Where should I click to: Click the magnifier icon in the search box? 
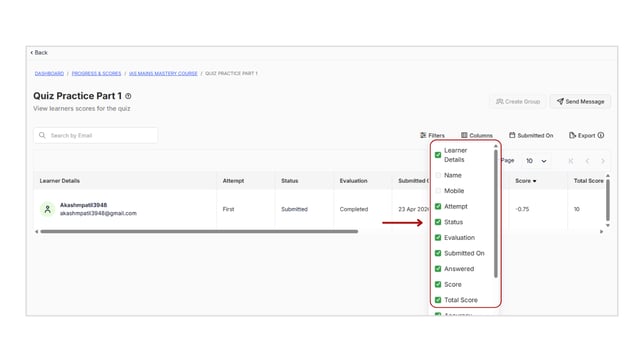(x=42, y=135)
